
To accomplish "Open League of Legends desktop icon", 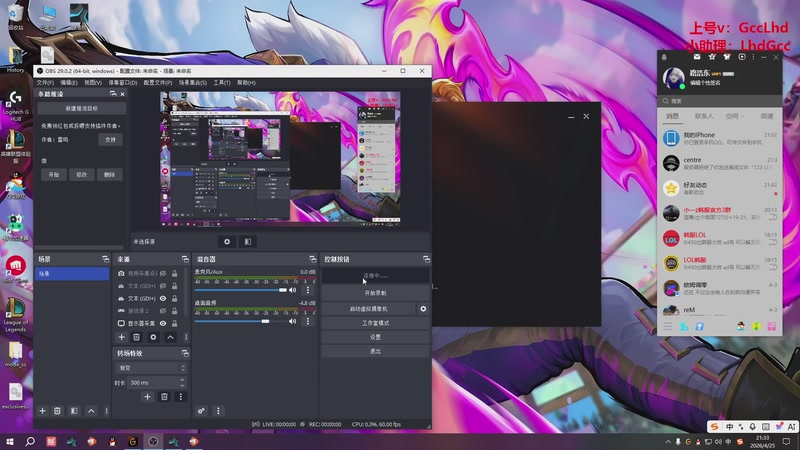I will coord(15,315).
